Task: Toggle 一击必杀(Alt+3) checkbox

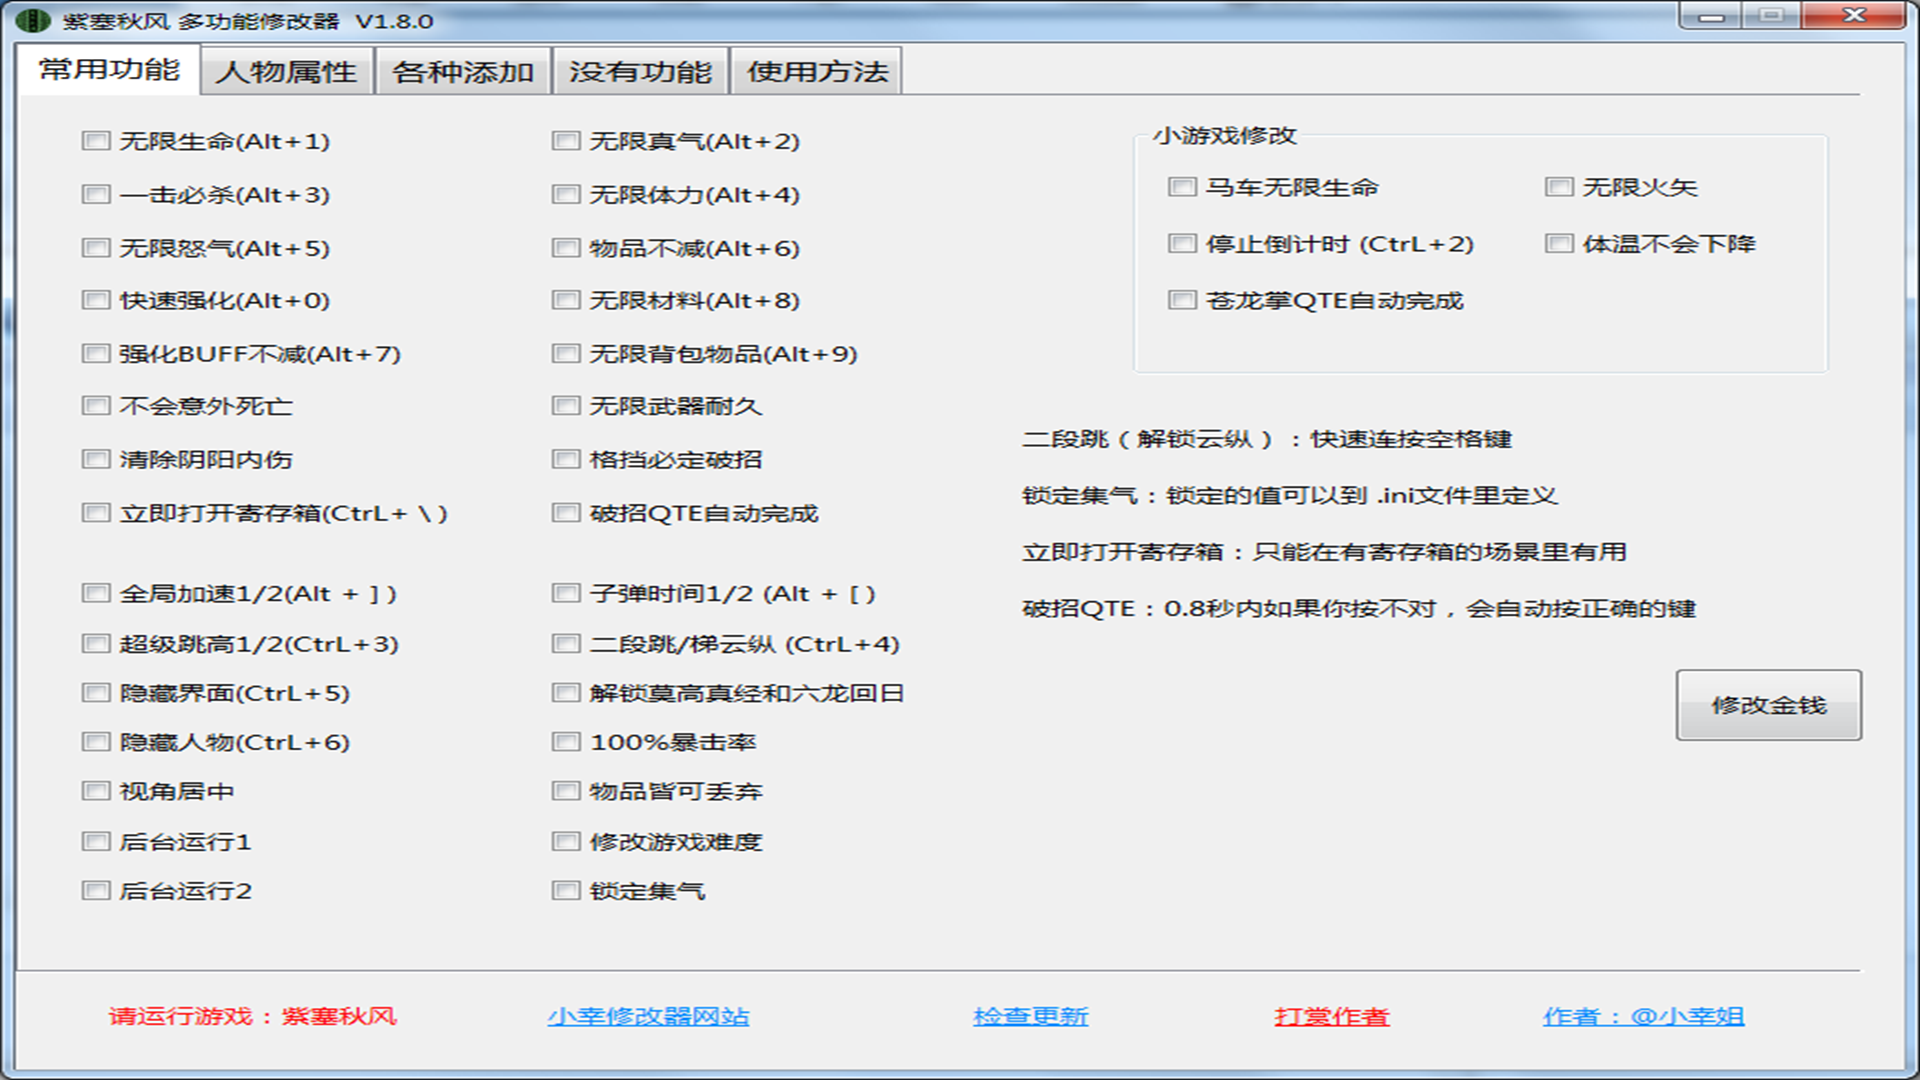Action: pyautogui.click(x=96, y=194)
